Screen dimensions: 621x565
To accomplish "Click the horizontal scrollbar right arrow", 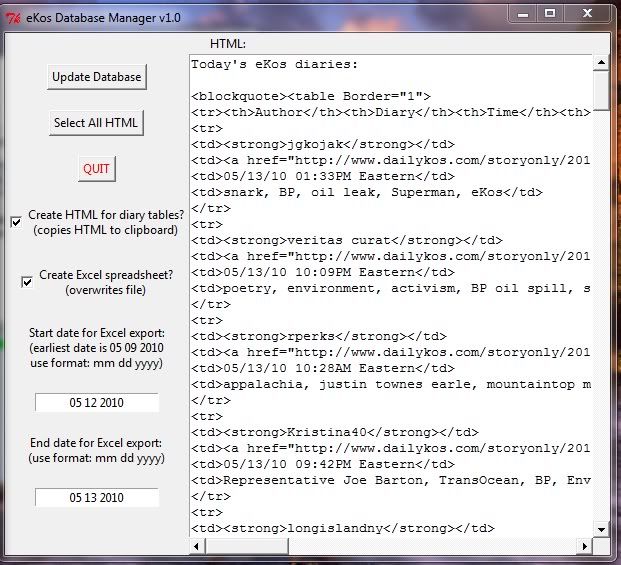I will pos(585,546).
